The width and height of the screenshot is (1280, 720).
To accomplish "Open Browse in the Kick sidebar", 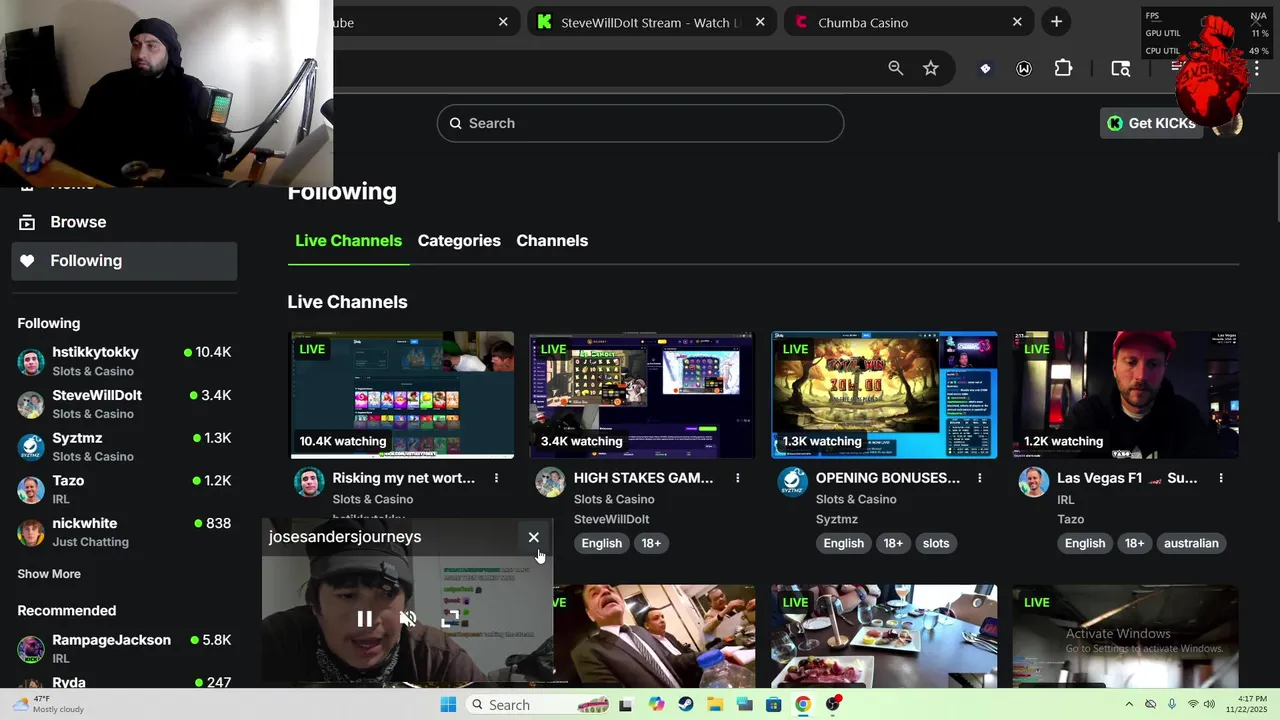I will point(124,222).
